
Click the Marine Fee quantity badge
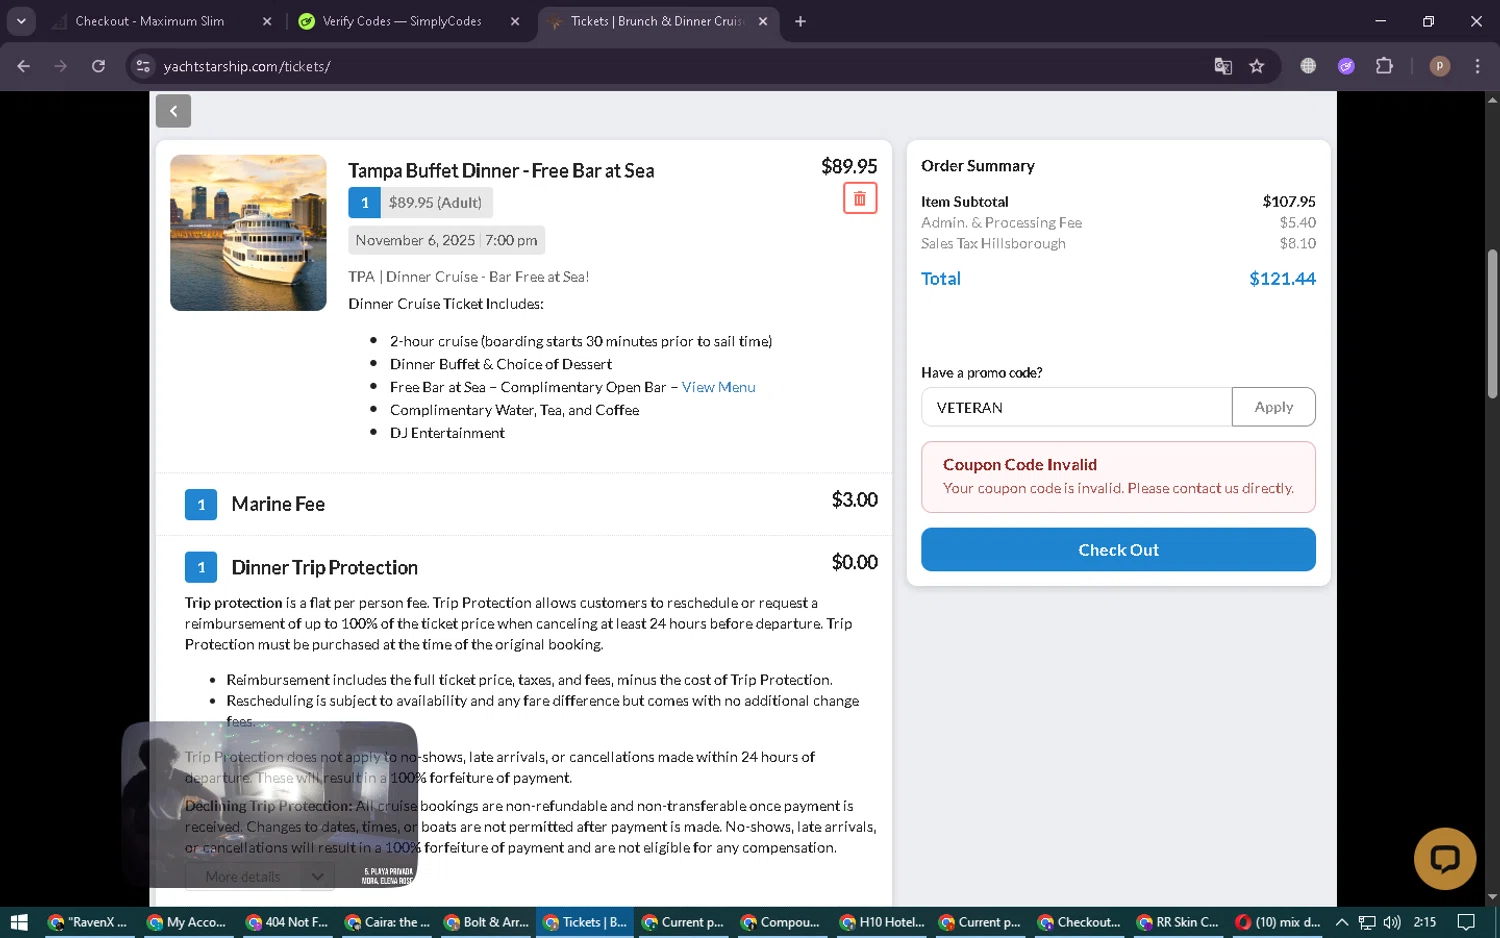[201, 504]
